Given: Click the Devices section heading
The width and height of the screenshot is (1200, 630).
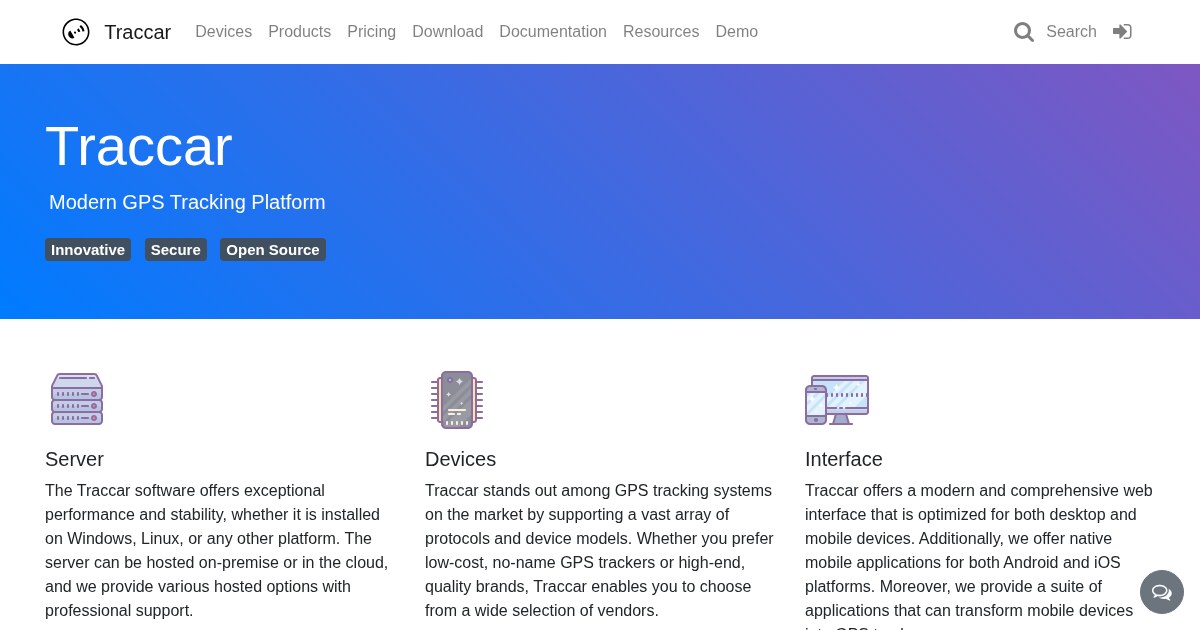Looking at the screenshot, I should 460,459.
